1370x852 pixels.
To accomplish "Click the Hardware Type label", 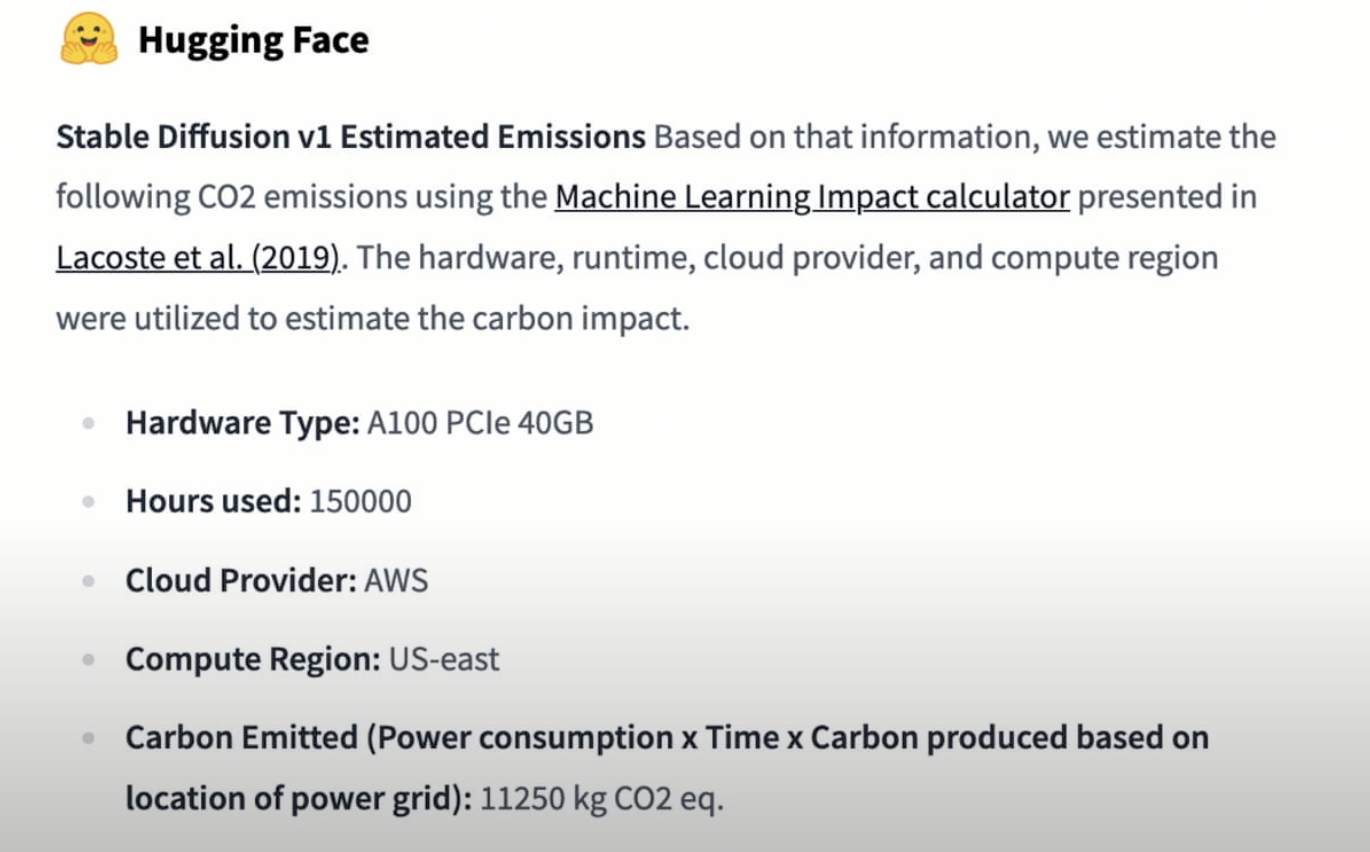I will (242, 423).
